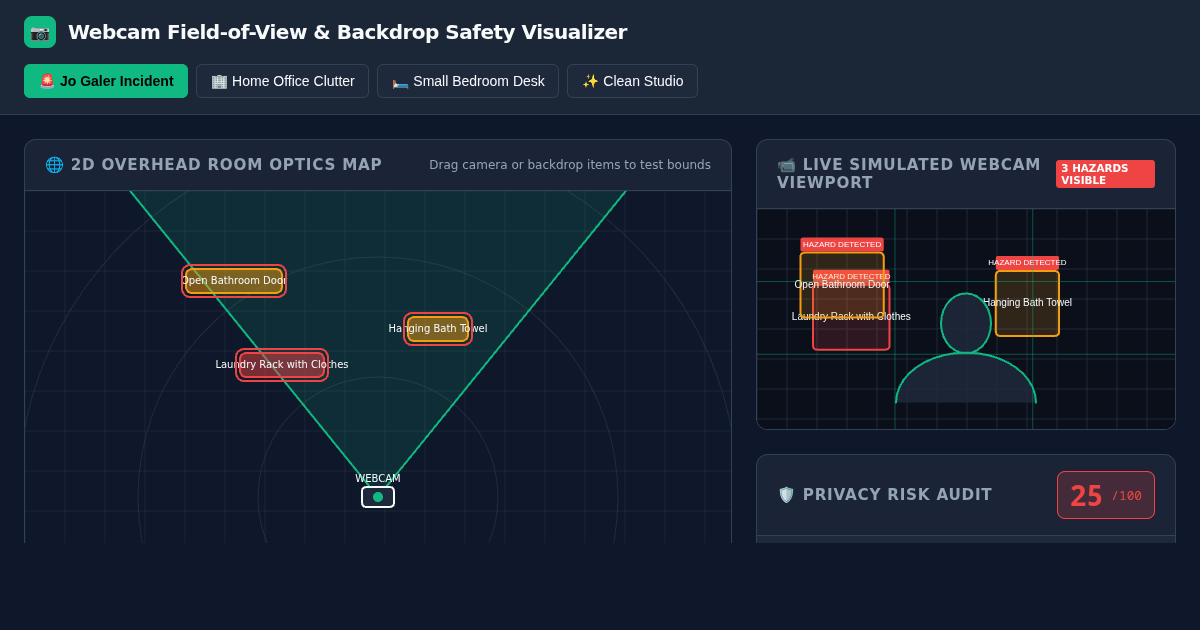
Task: Click the 2D Overhead Room Optics Map heading
Action: pyautogui.click(x=226, y=165)
